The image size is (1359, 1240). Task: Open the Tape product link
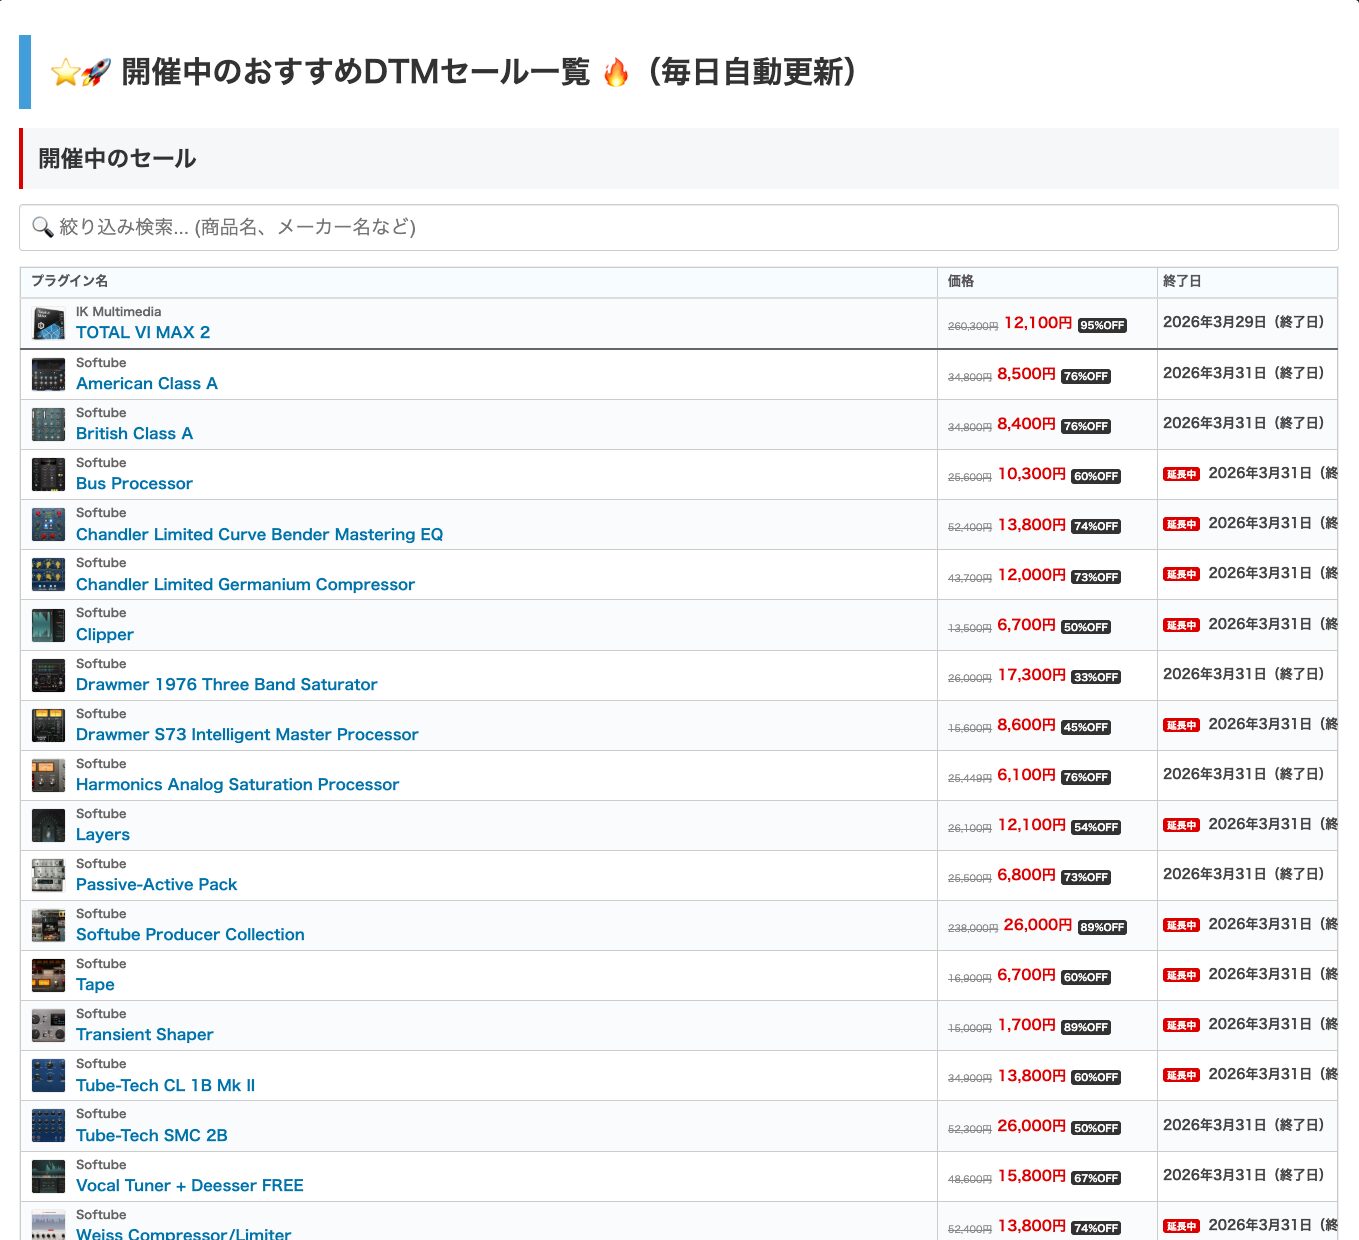(x=95, y=985)
